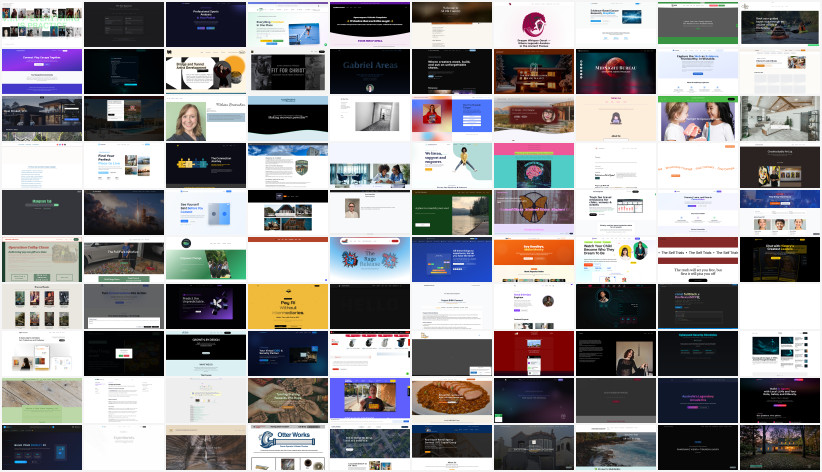Open the hands holding grain thumbnail

point(288,401)
